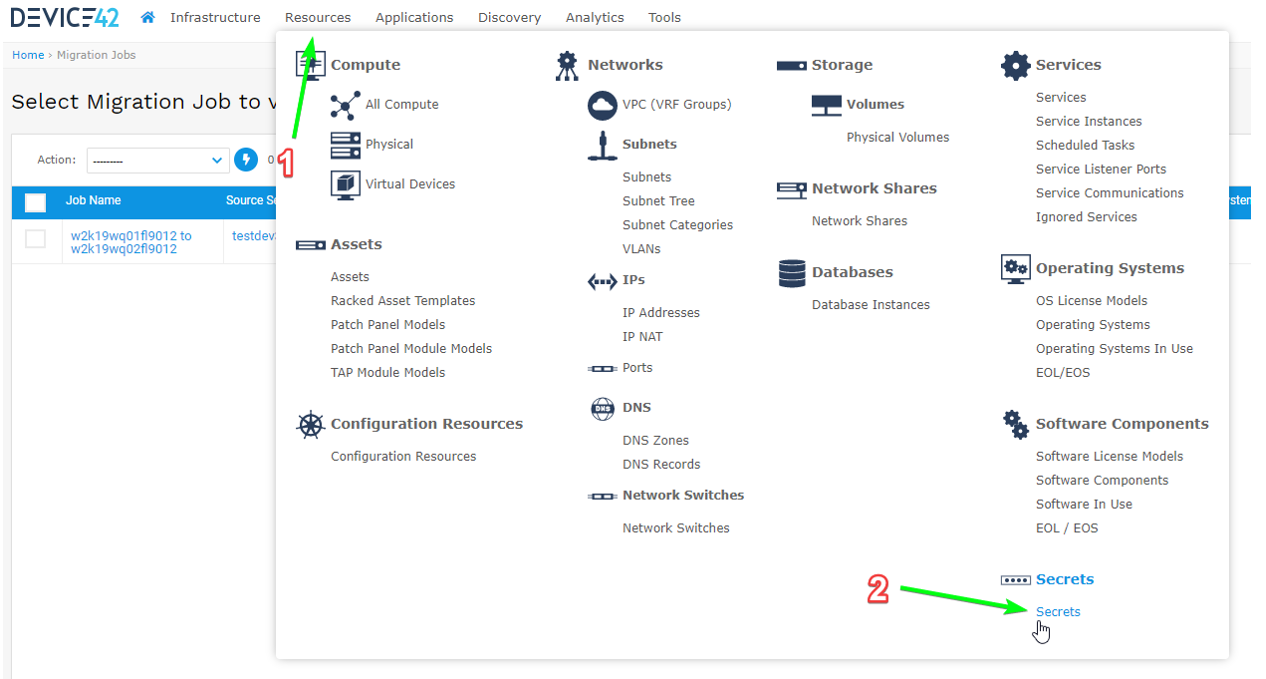The height and width of the screenshot is (679, 1266).
Task: Click the Physical server rack icon
Action: (x=345, y=145)
